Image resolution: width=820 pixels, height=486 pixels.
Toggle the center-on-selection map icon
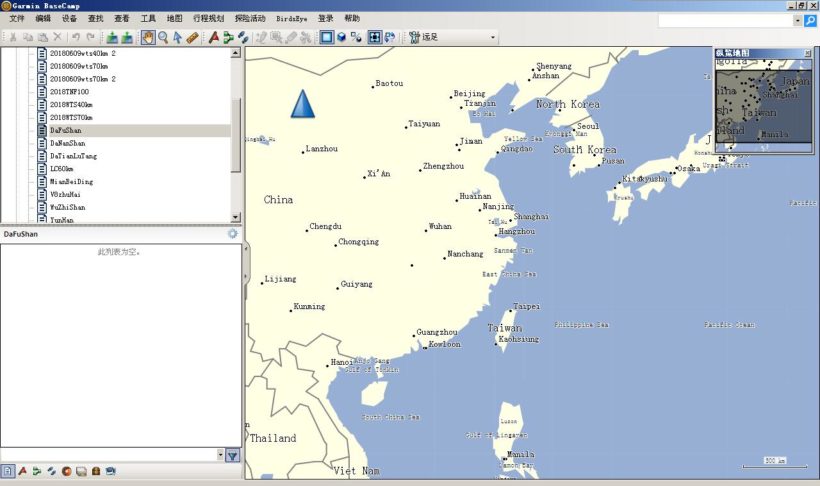(374, 37)
